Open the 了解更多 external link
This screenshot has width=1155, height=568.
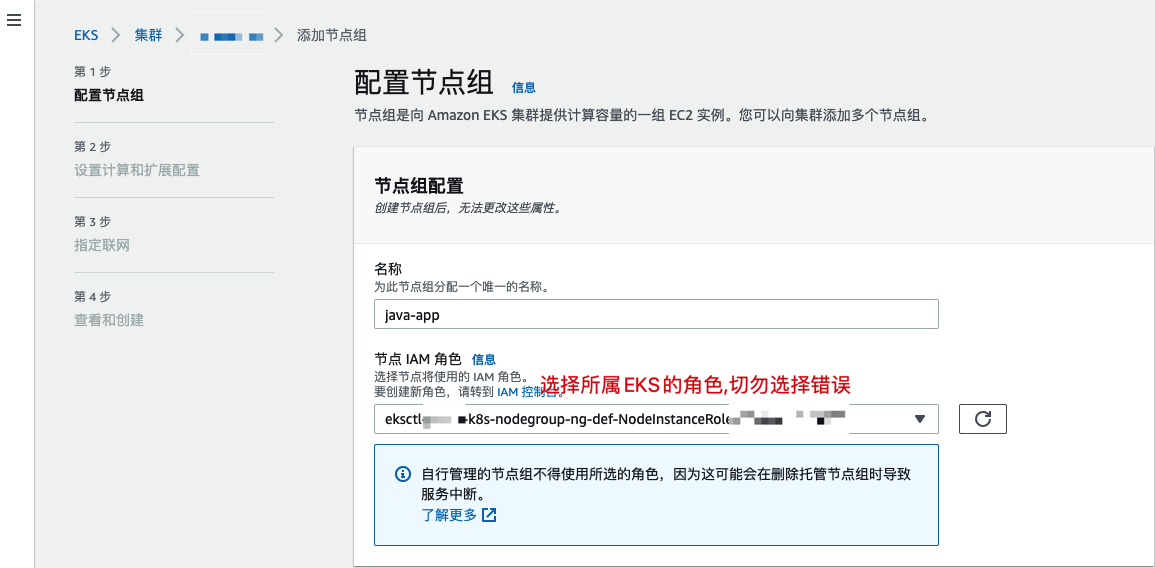[449, 515]
